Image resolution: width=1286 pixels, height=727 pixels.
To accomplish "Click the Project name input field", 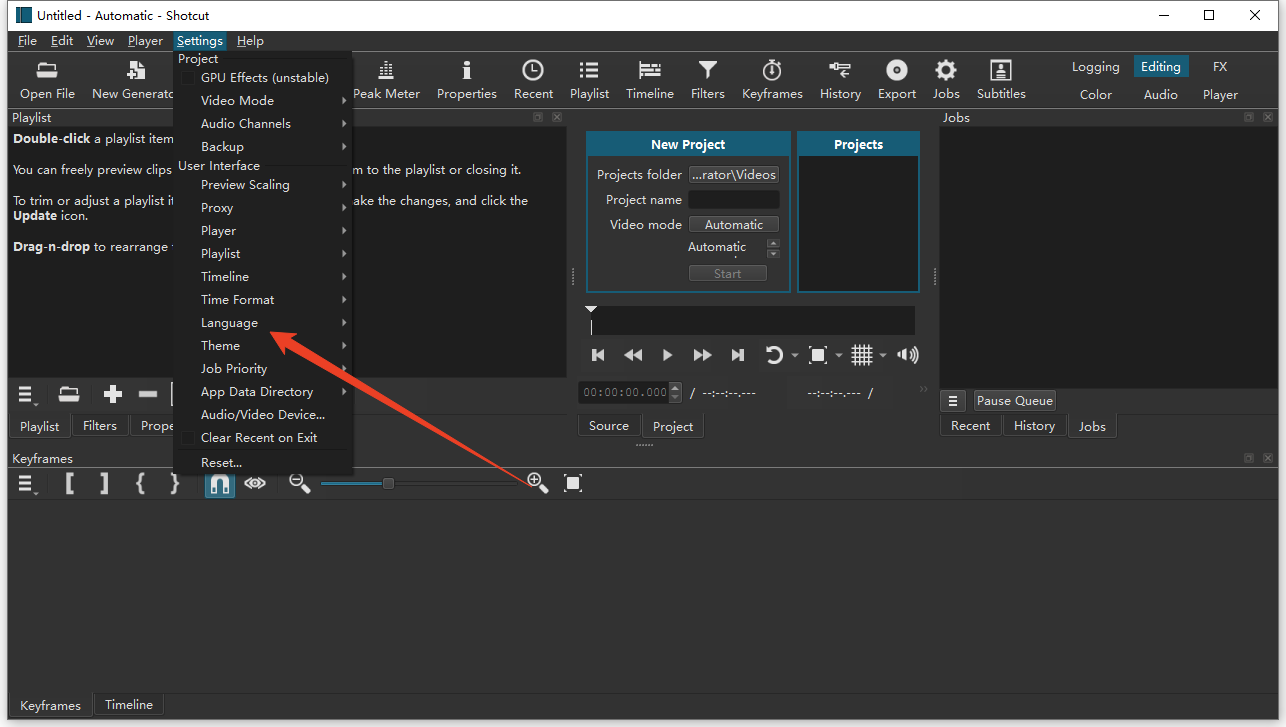I will pyautogui.click(x=734, y=199).
